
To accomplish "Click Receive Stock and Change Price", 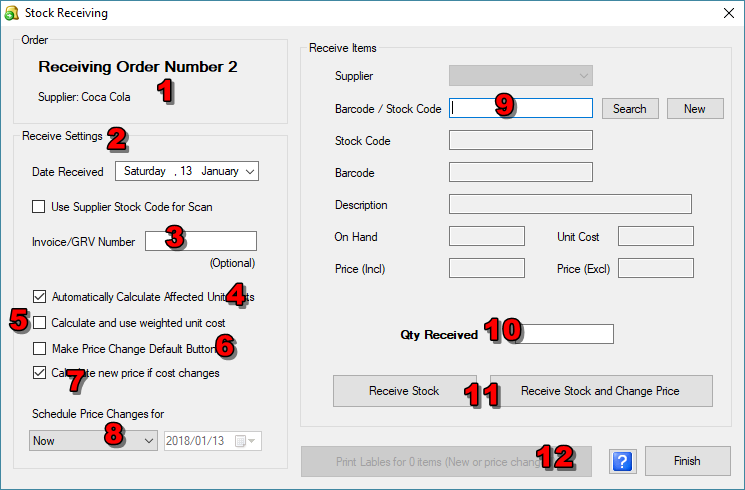I will pyautogui.click(x=600, y=391).
